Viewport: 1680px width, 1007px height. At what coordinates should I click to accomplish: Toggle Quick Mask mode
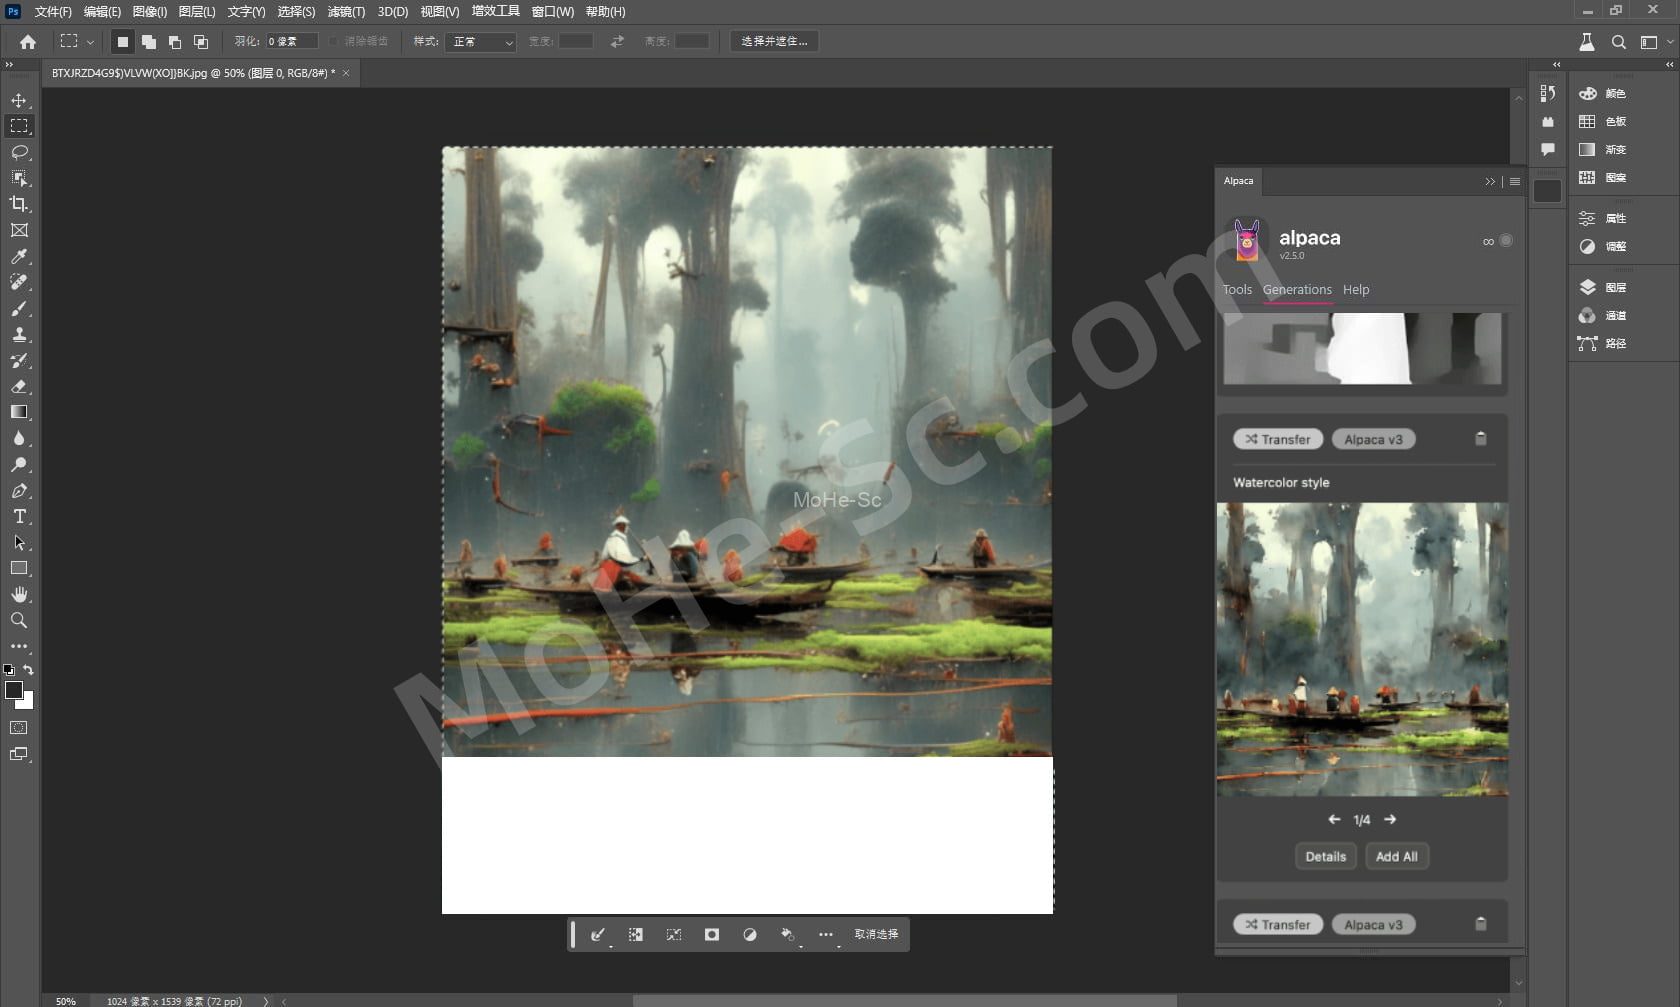(19, 728)
